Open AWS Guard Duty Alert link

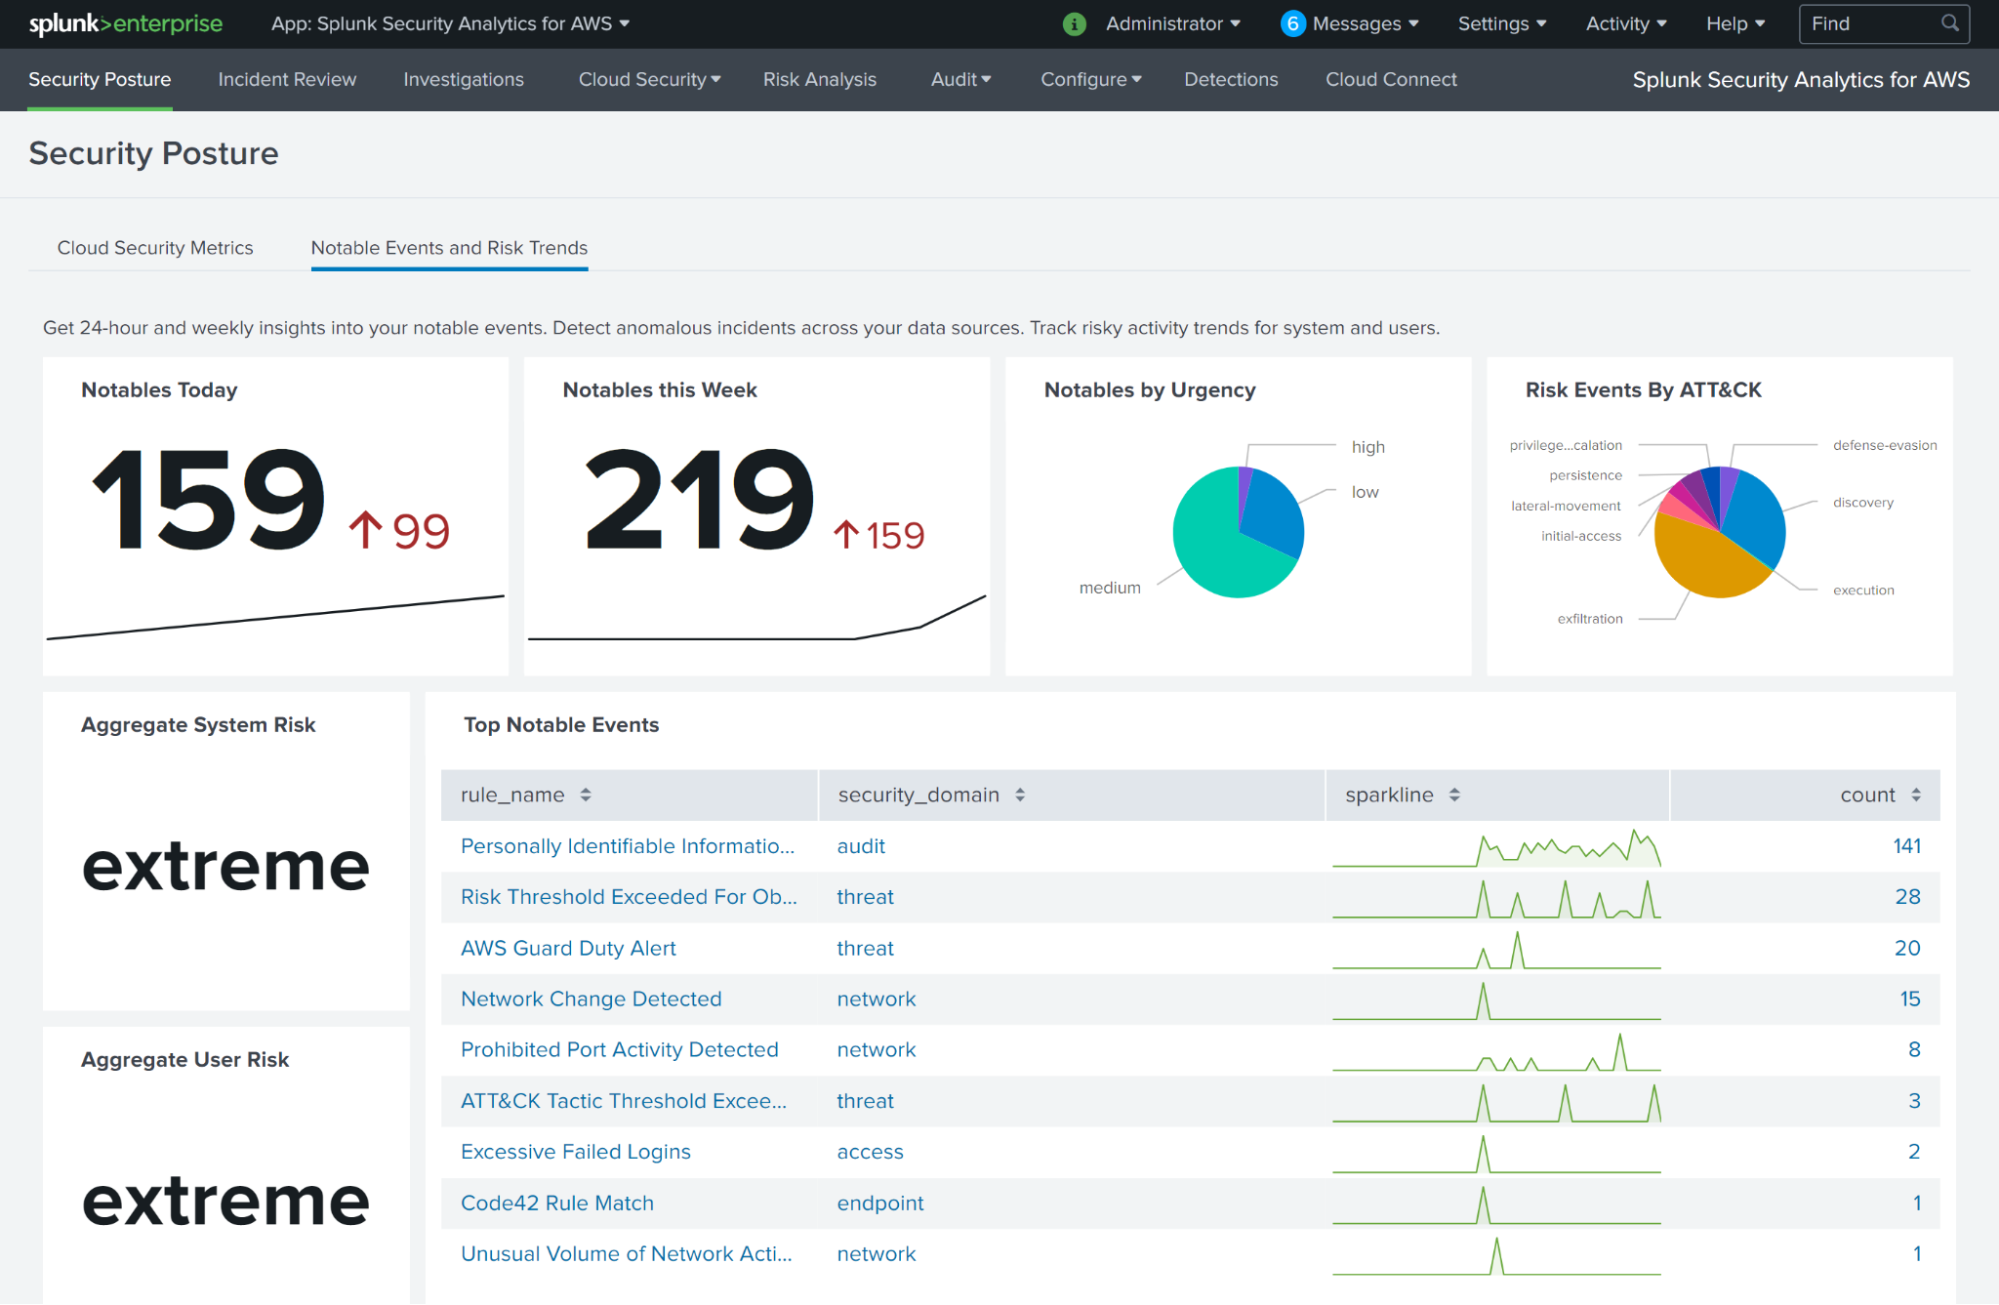[x=568, y=948]
